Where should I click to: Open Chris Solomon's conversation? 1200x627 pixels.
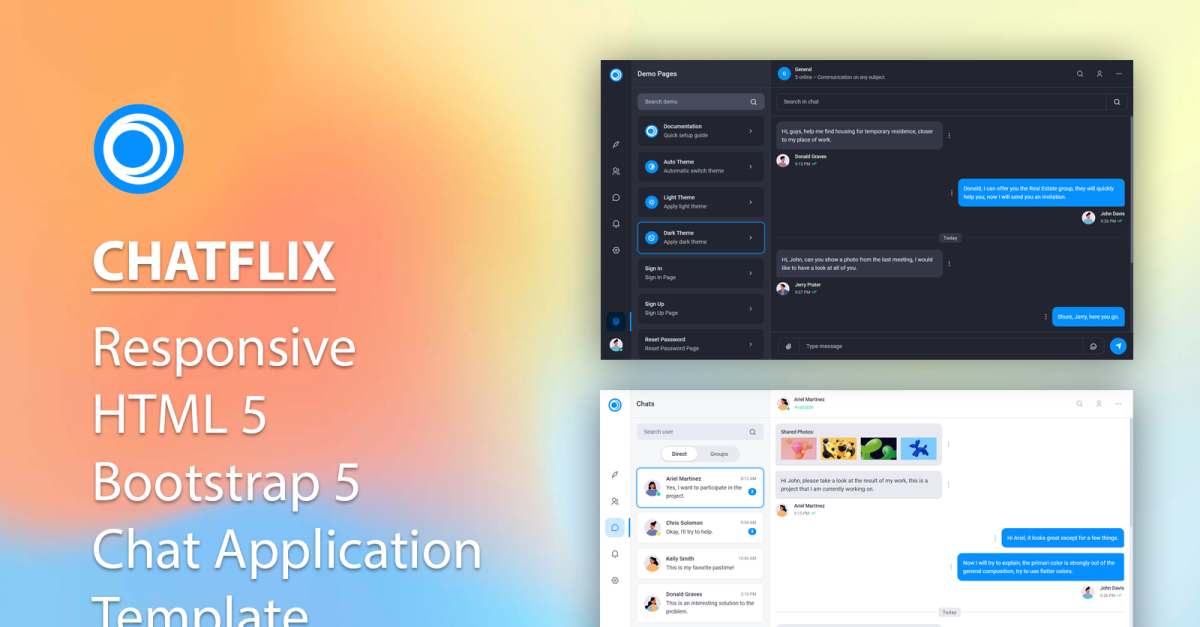coord(700,527)
